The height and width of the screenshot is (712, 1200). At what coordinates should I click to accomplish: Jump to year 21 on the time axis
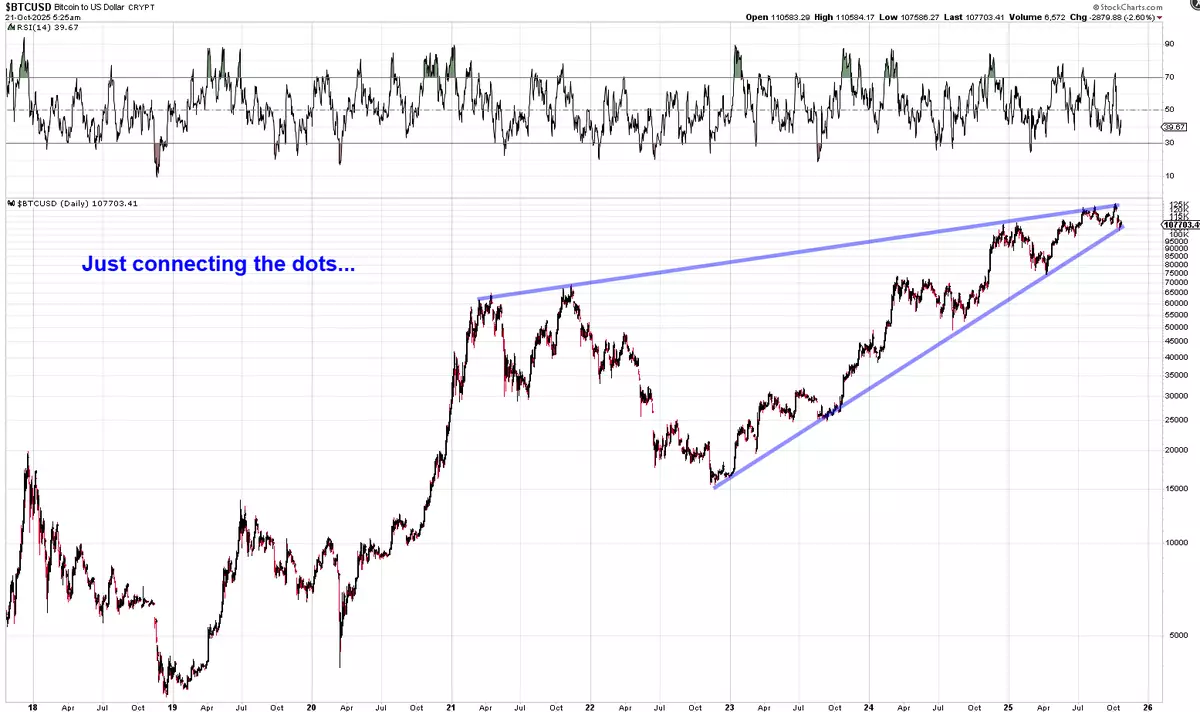click(x=450, y=704)
